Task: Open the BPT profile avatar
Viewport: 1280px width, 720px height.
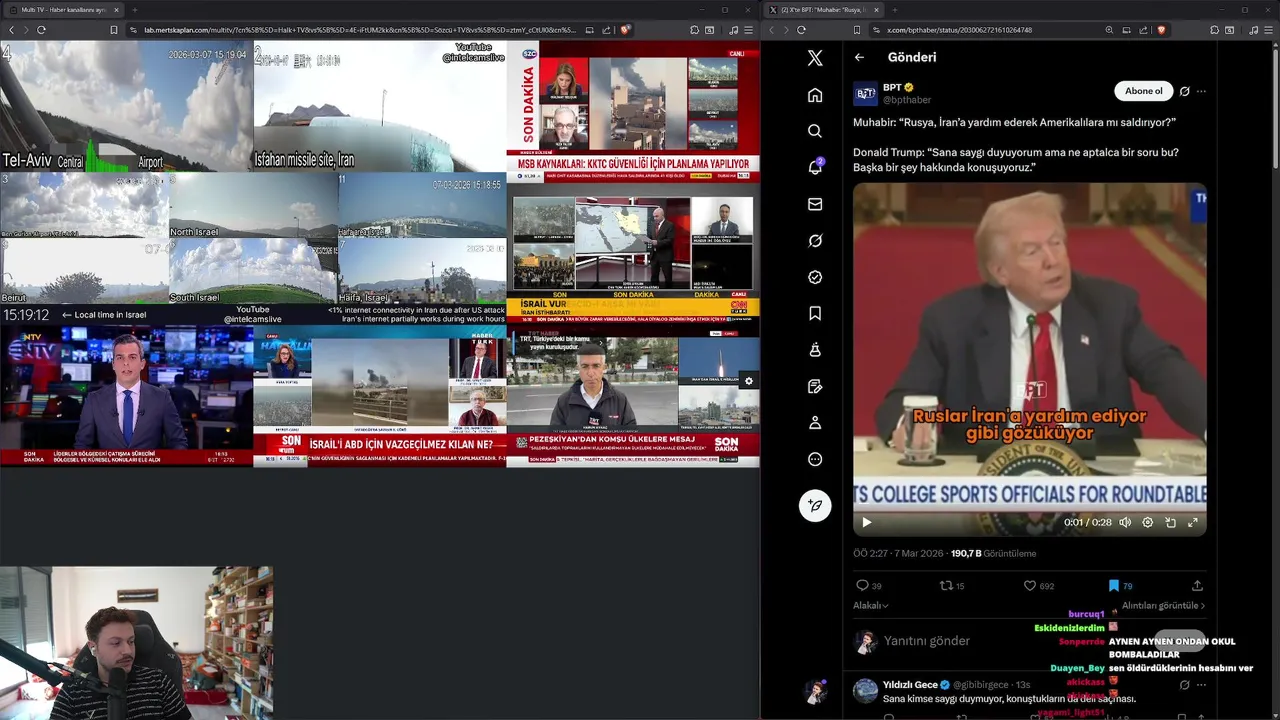Action: pyautogui.click(x=865, y=93)
